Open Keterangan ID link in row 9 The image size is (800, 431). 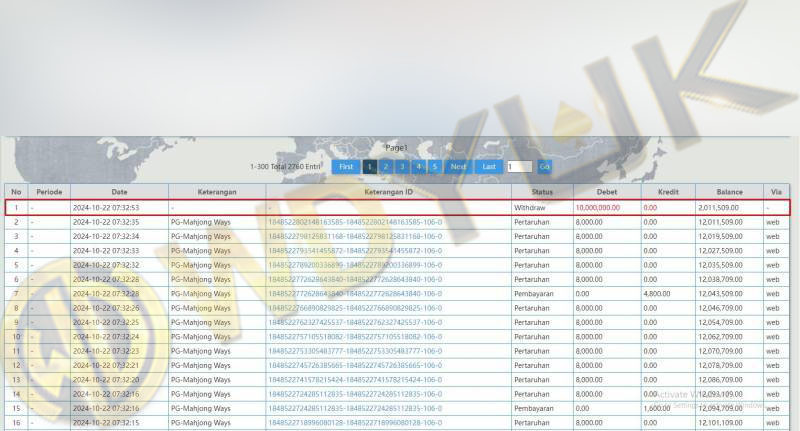355,322
